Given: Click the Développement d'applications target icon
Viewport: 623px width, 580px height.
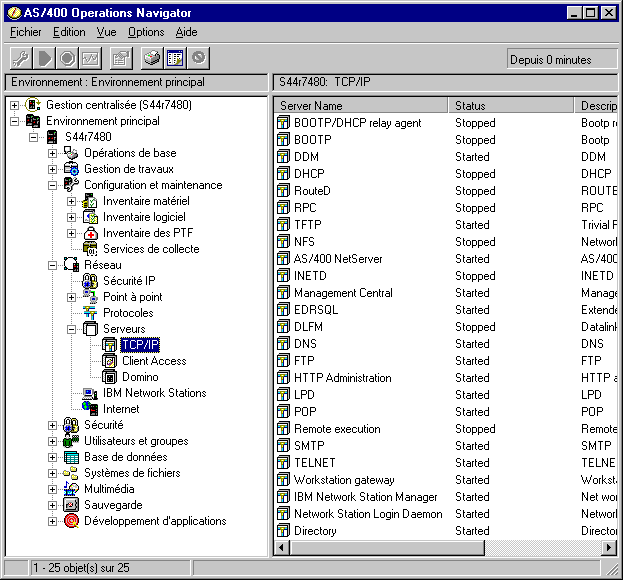Looking at the screenshot, I should pos(71,521).
